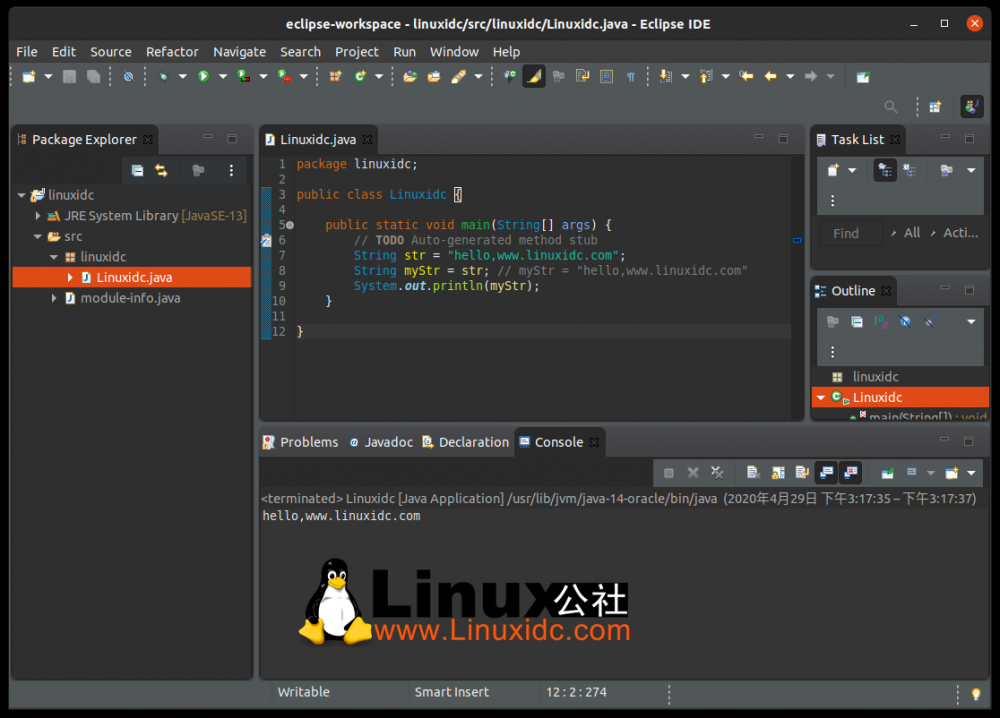
Task: Select Linuxidc.java in Package Explorer
Action: [x=134, y=277]
